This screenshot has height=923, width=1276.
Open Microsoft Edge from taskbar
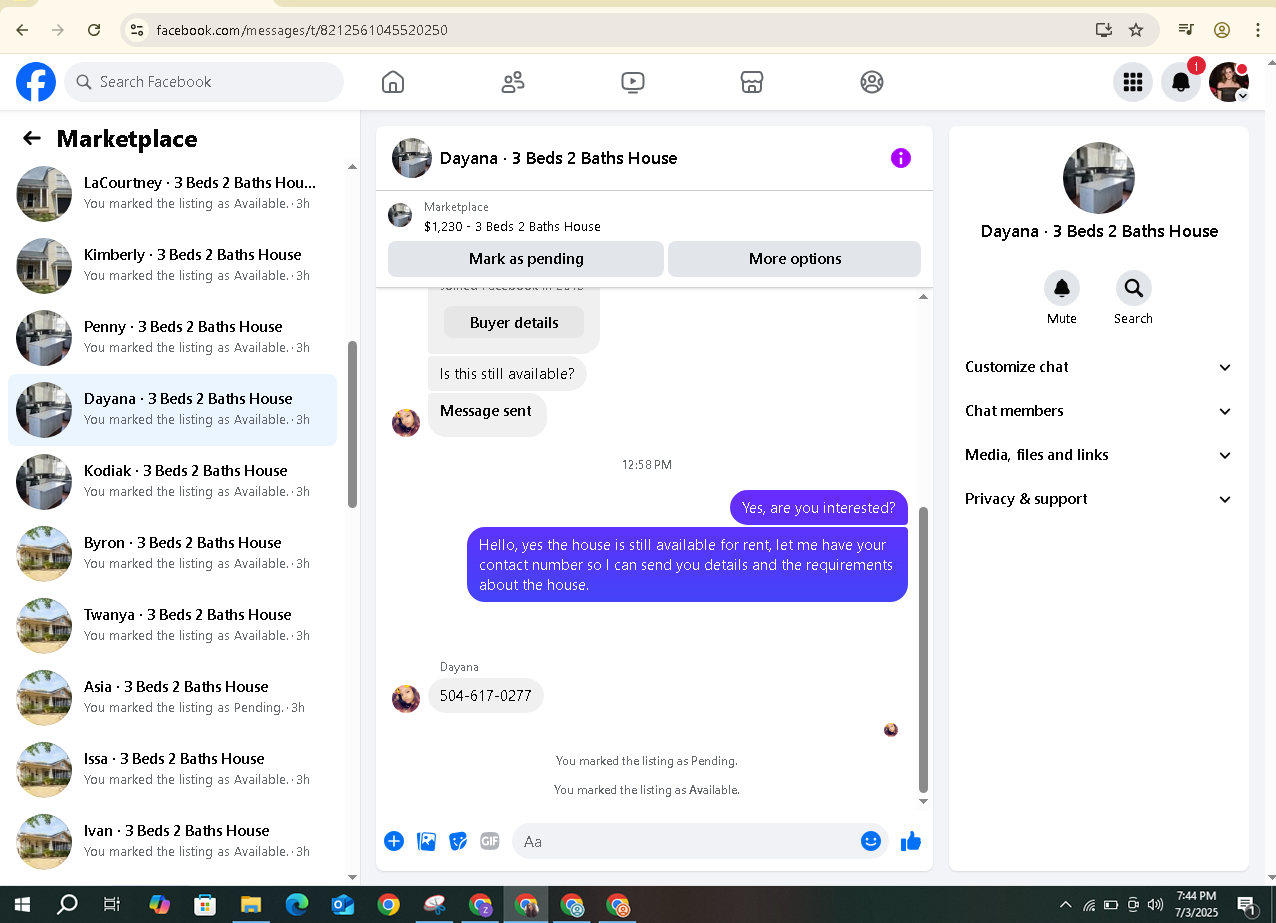tap(297, 905)
